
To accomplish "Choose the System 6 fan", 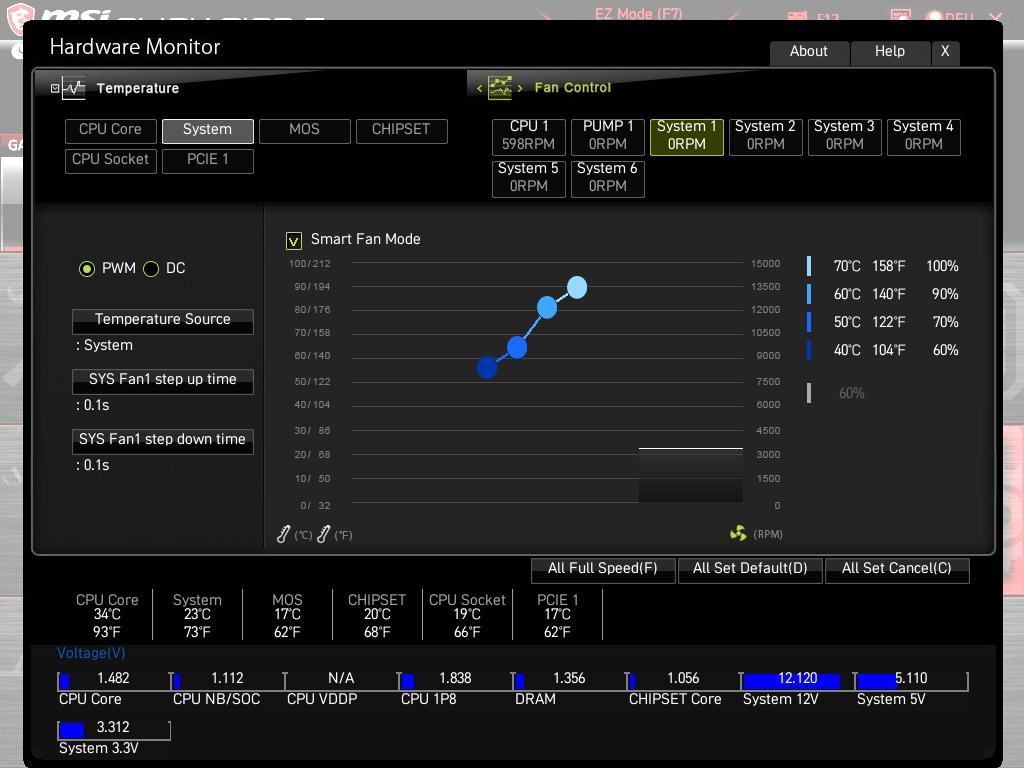I will [608, 178].
